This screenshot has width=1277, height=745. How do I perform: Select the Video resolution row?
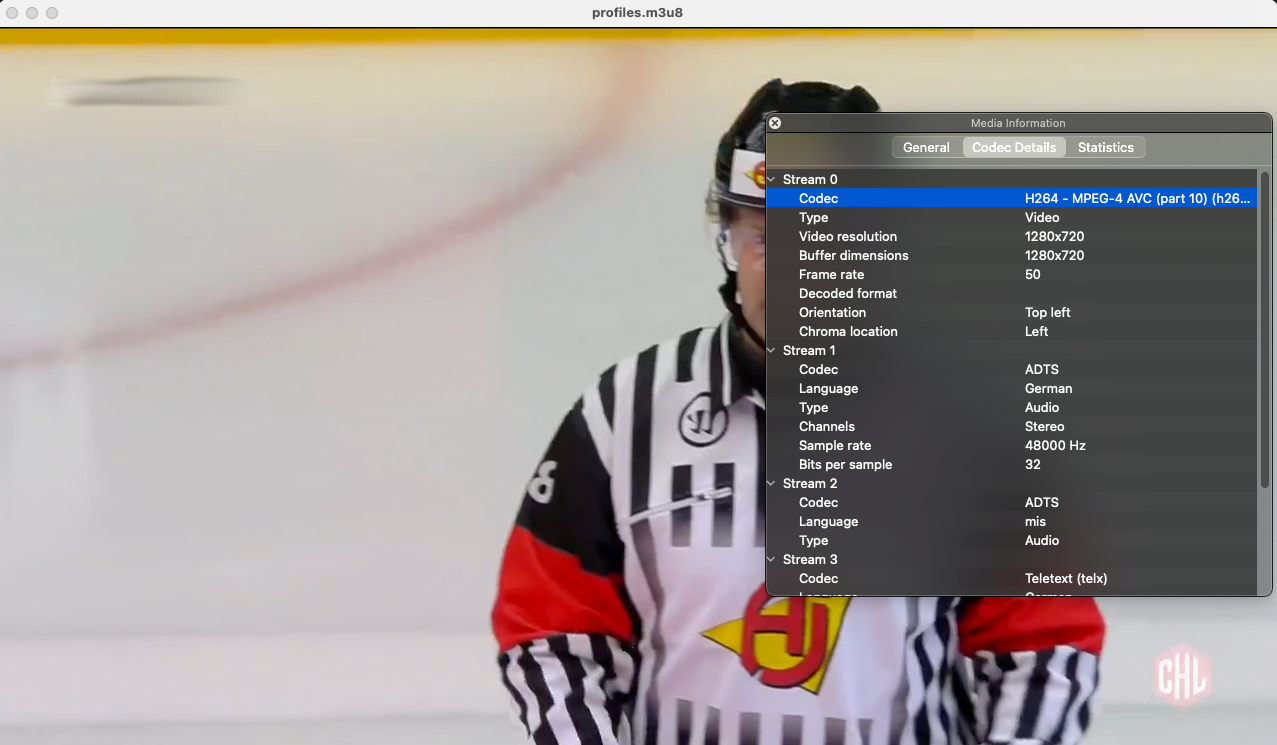[1011, 236]
